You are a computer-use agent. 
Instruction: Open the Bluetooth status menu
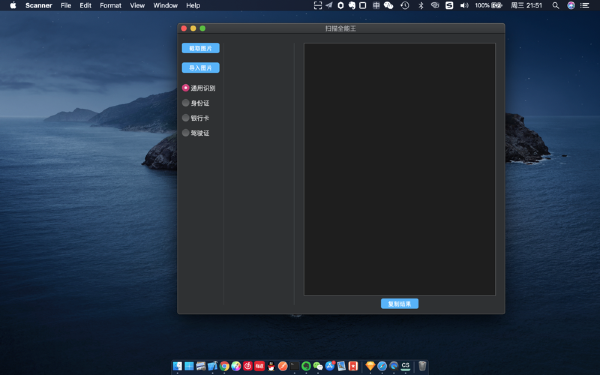(421, 5)
